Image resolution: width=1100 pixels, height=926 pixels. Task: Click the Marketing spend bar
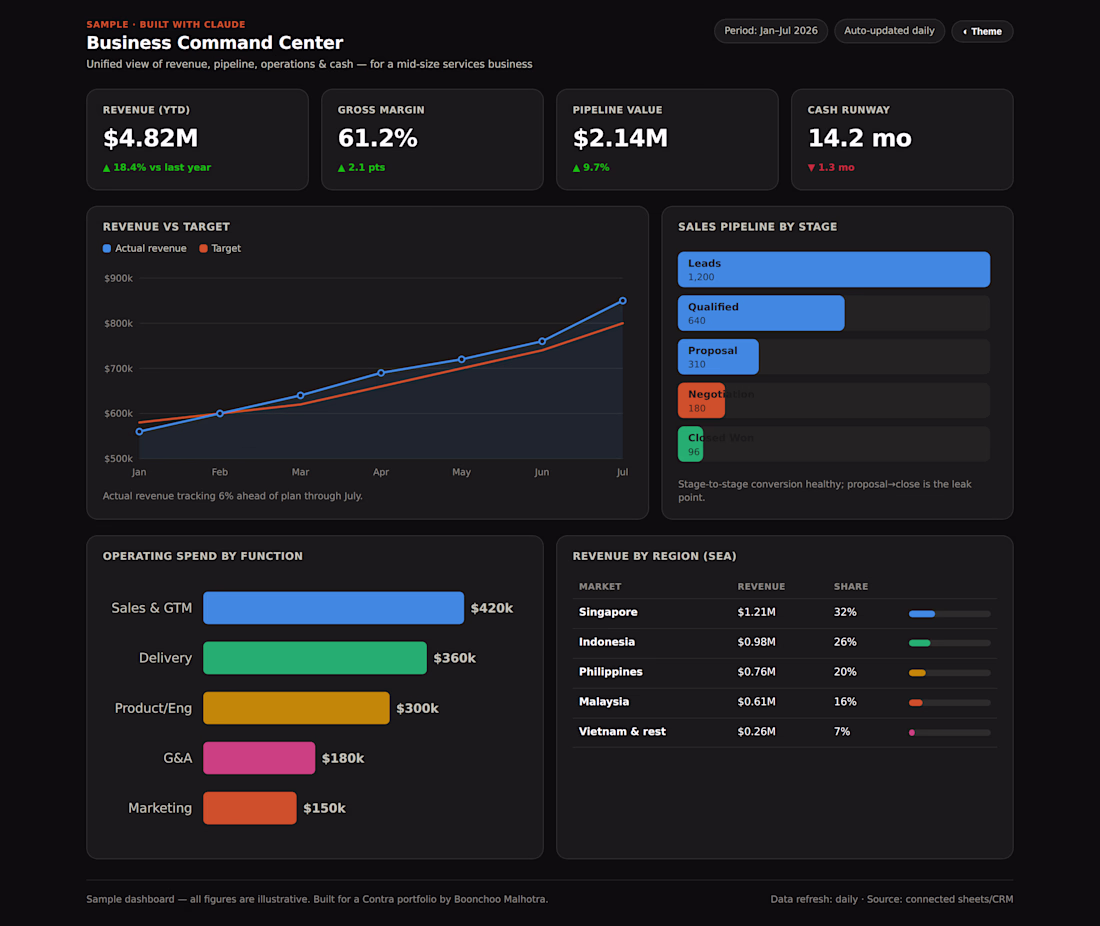click(x=250, y=808)
